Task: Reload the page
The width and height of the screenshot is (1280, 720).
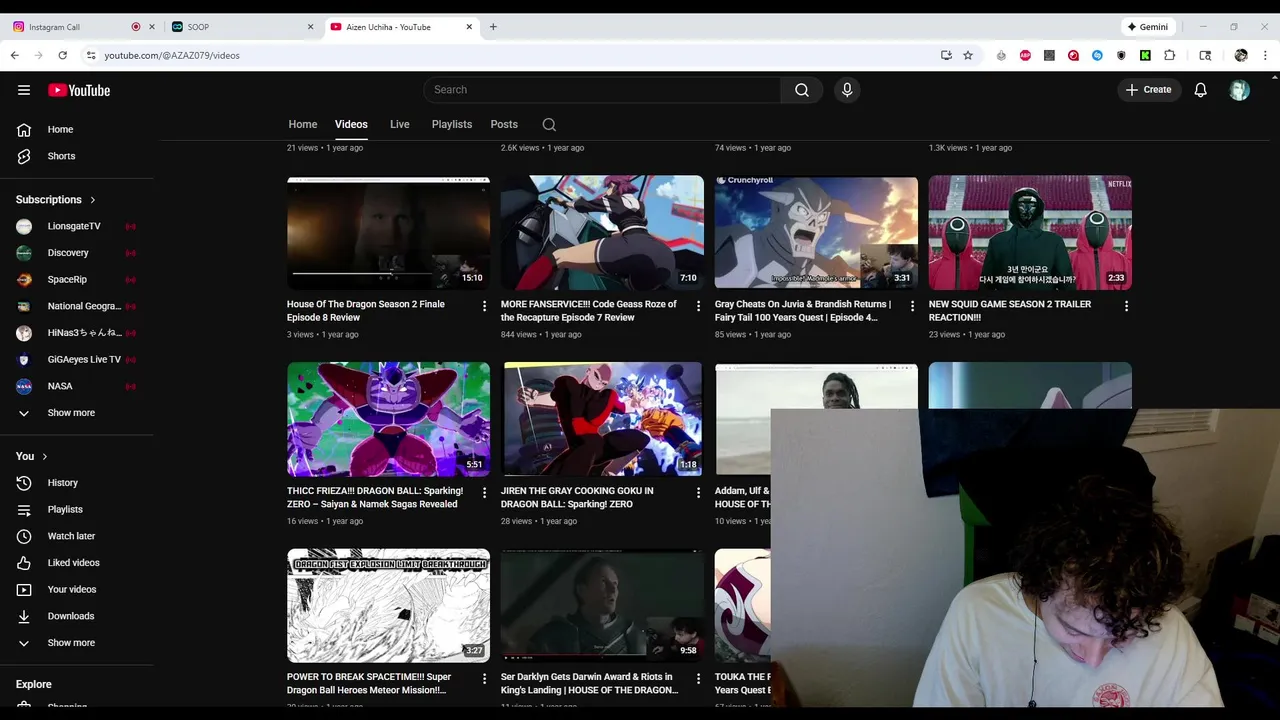Action: tap(62, 55)
